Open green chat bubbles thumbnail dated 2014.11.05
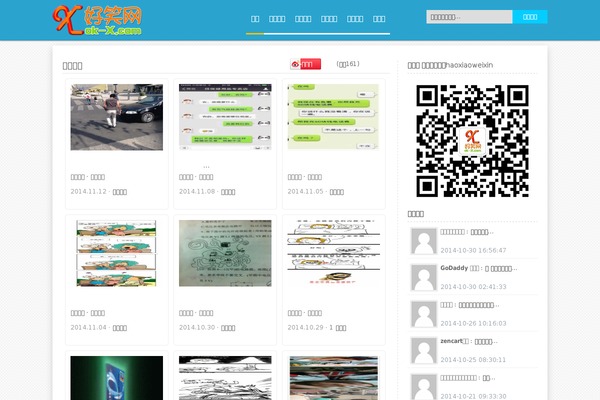Viewport: 600px width, 400px height. tap(333, 117)
